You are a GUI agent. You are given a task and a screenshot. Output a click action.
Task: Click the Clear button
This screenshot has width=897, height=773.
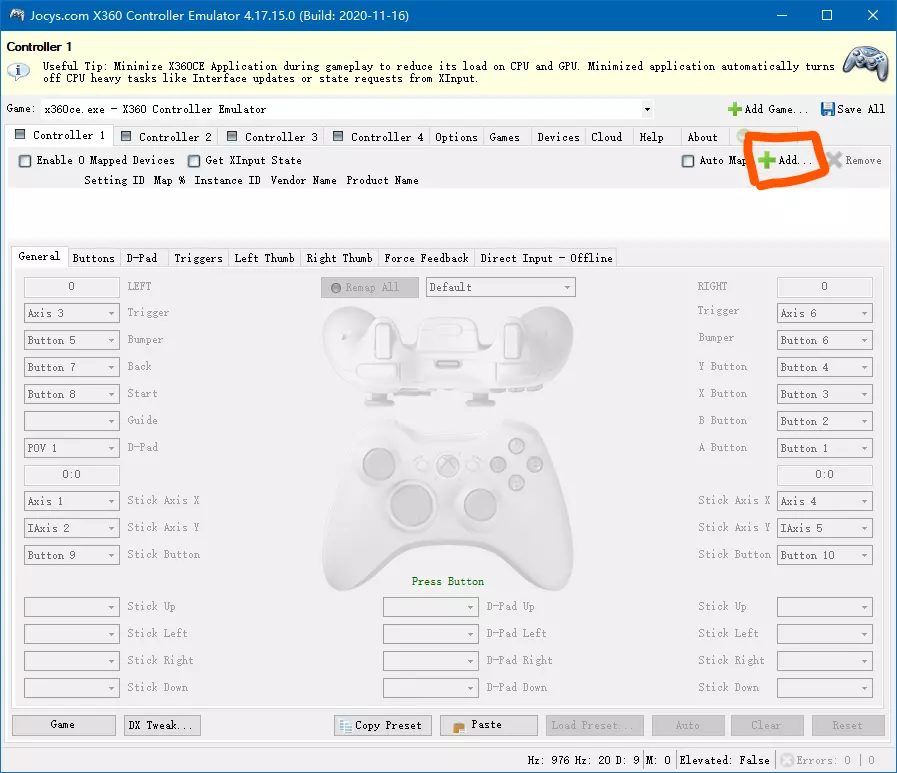[767, 725]
